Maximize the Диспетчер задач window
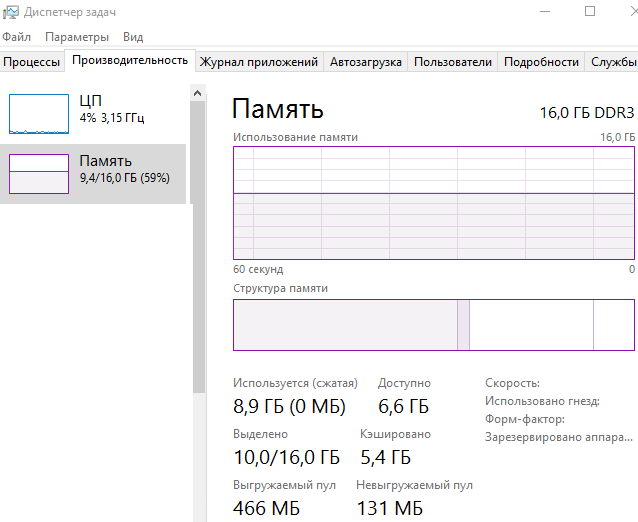 coord(590,11)
